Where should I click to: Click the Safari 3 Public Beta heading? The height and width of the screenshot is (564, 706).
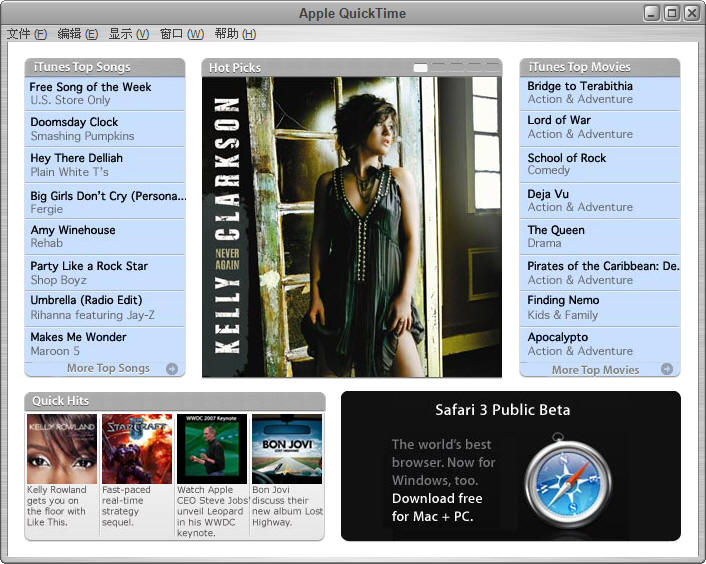click(x=502, y=410)
